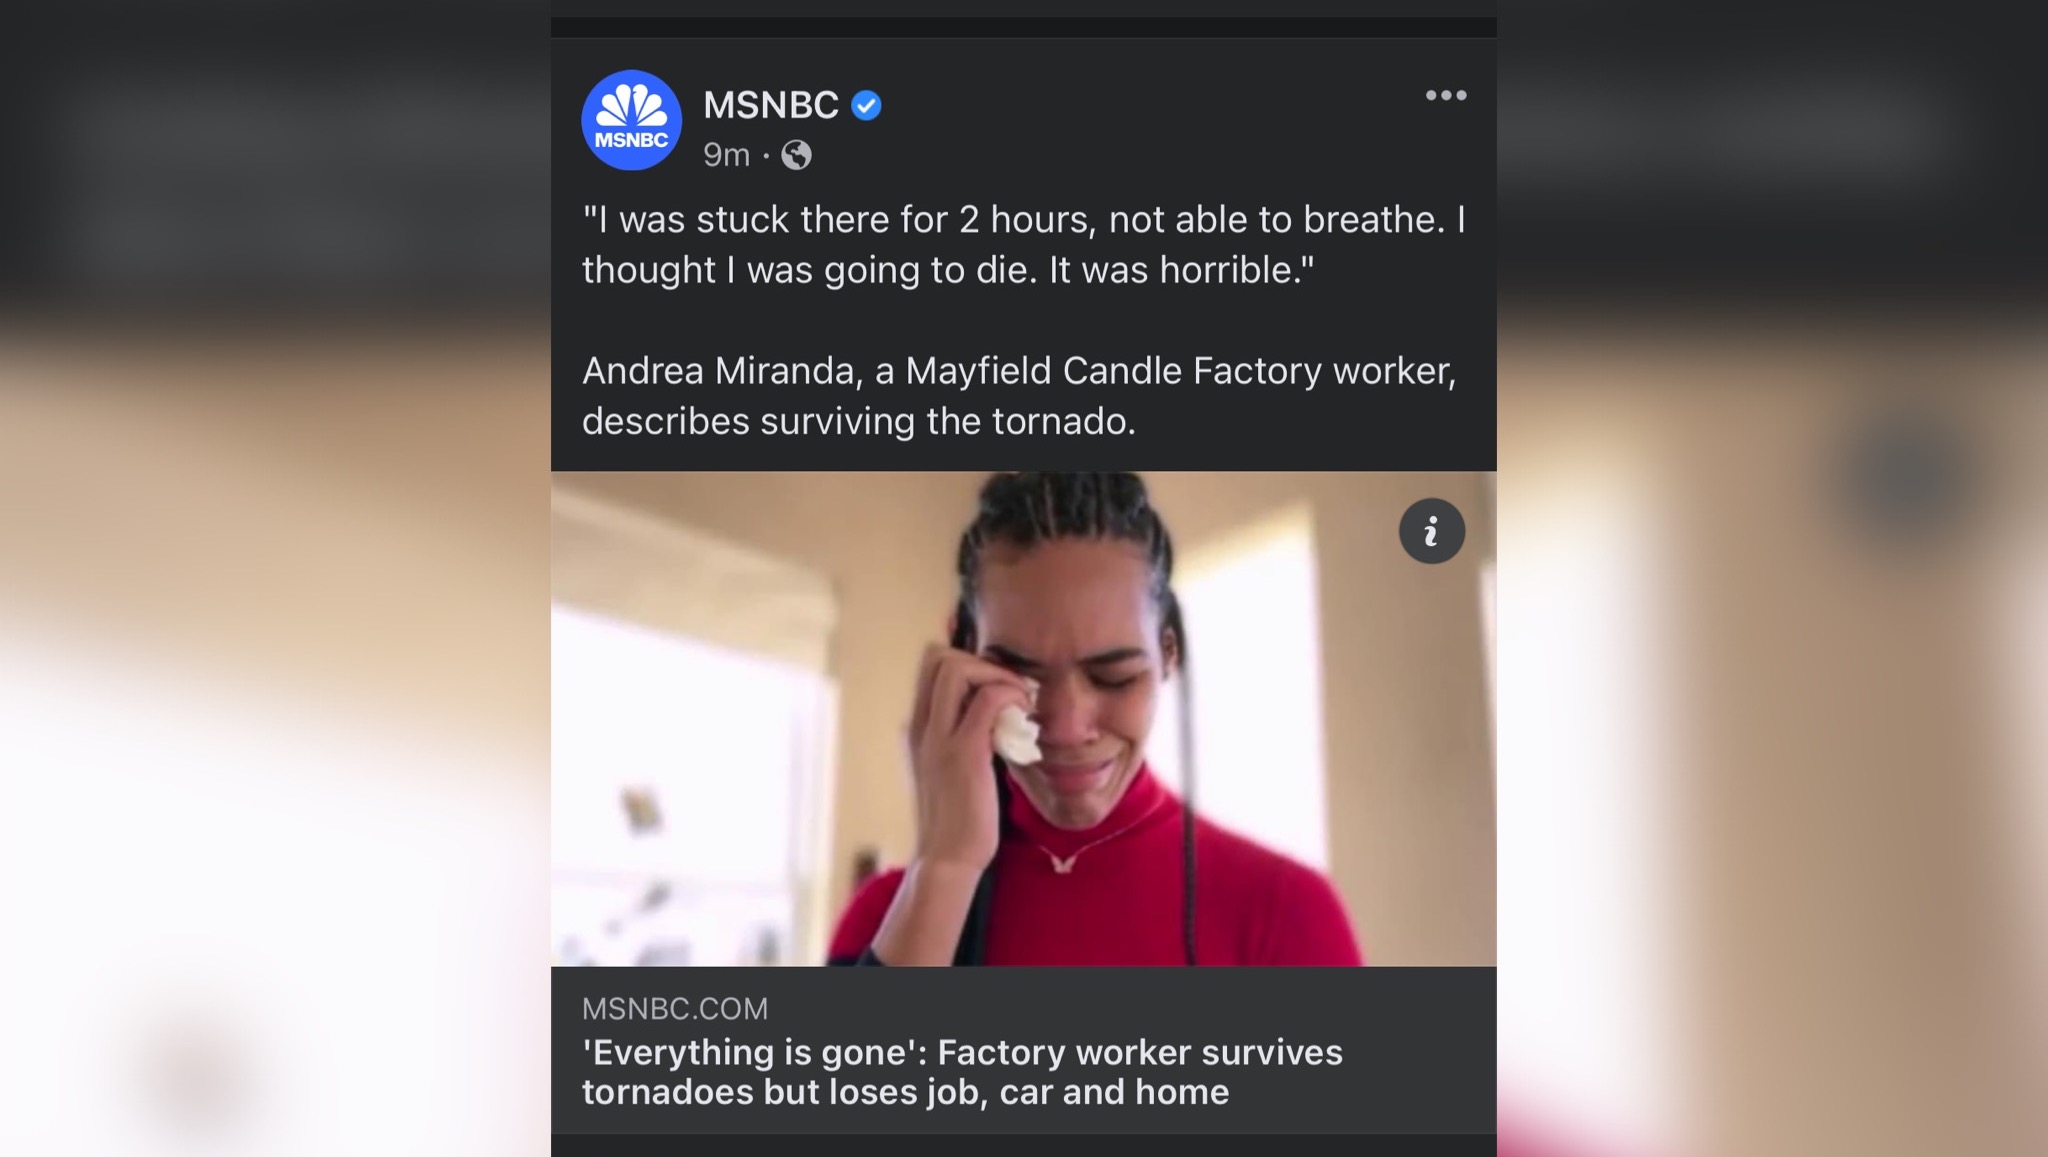Click the globe public-visibility icon
This screenshot has height=1157, width=2048.
(x=796, y=155)
